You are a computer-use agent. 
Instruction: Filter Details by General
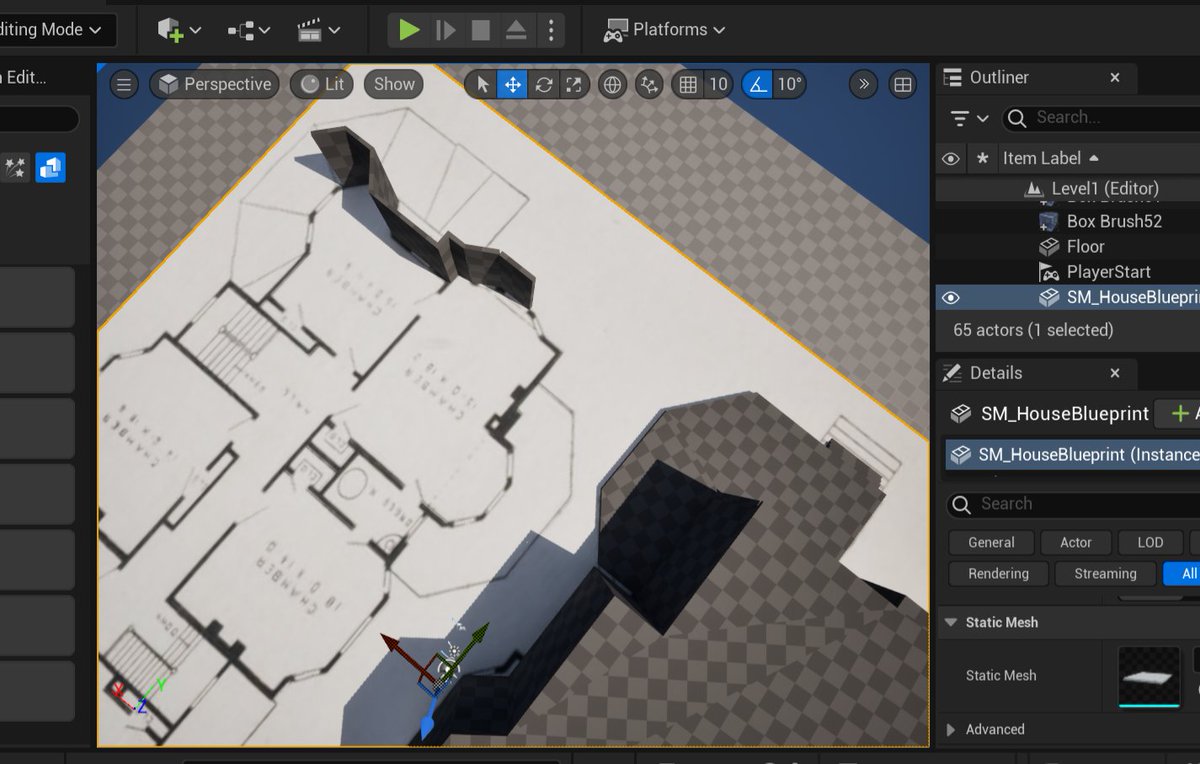991,542
